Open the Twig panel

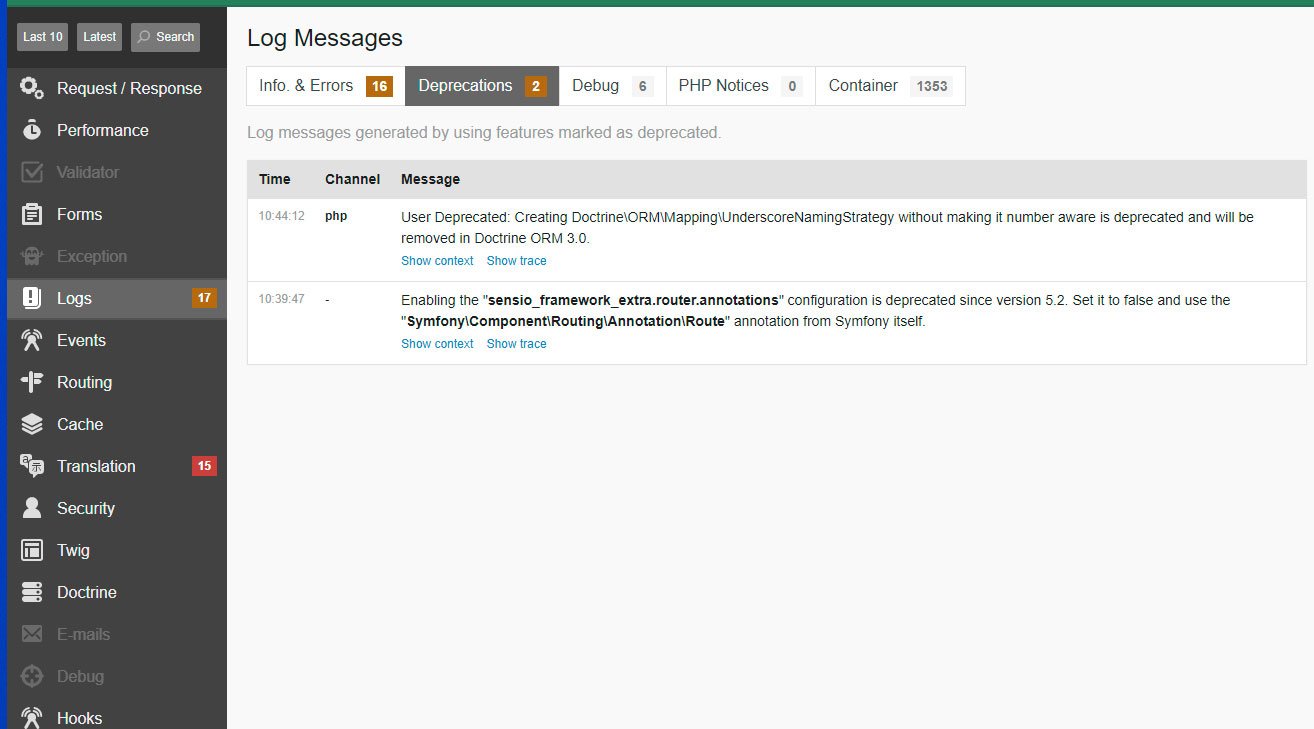click(x=117, y=550)
